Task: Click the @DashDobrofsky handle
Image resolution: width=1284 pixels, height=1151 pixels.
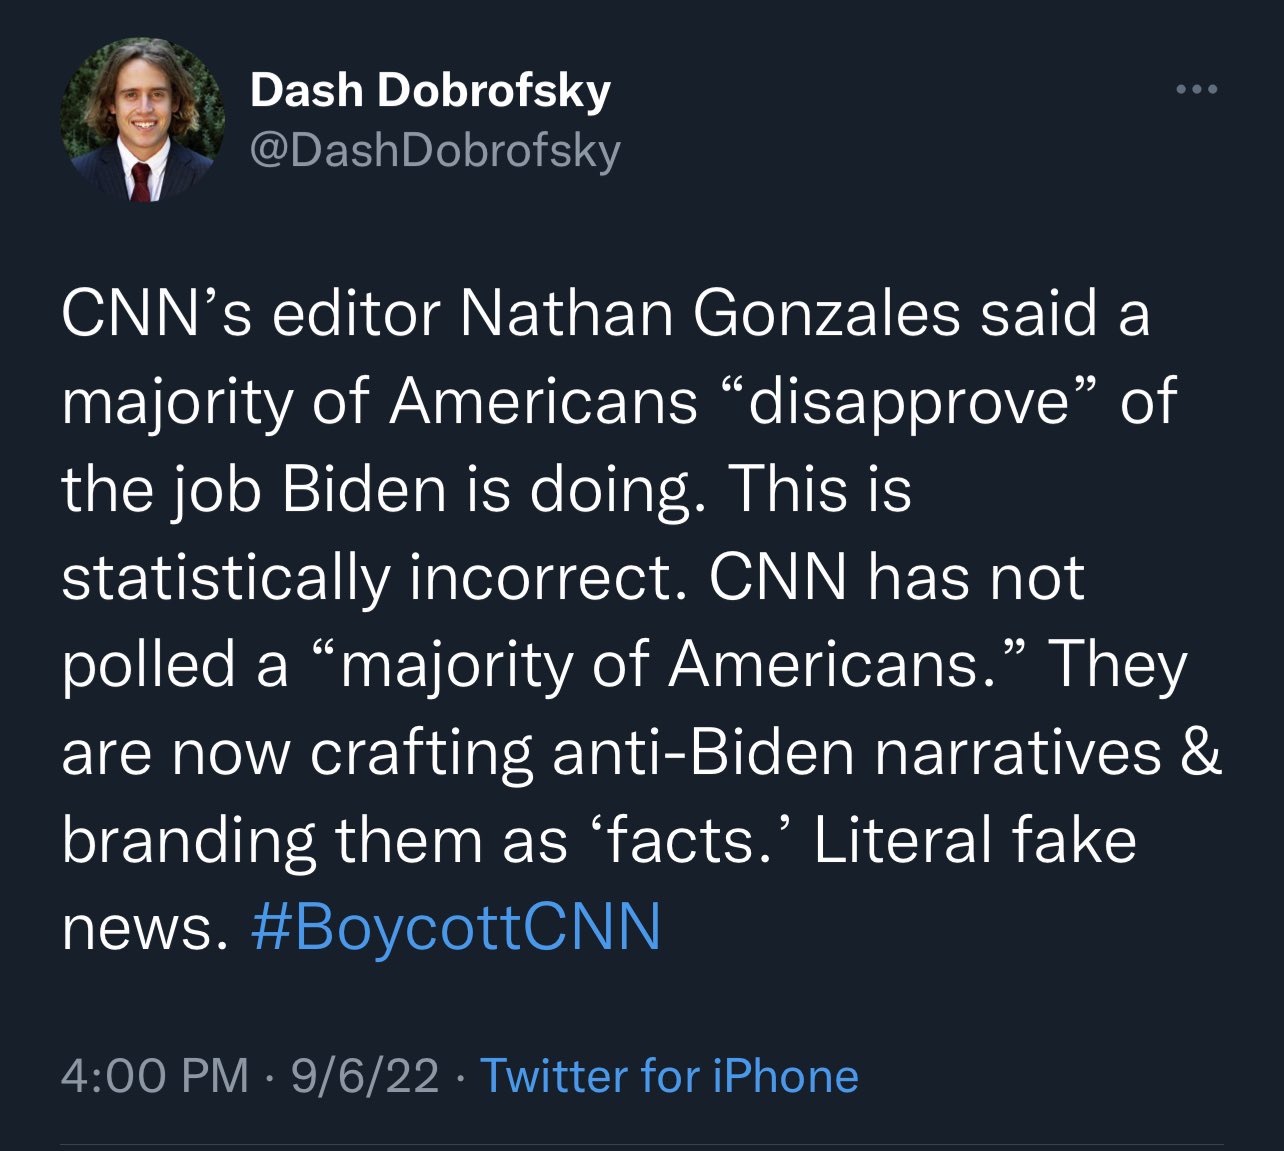Action: [x=435, y=151]
